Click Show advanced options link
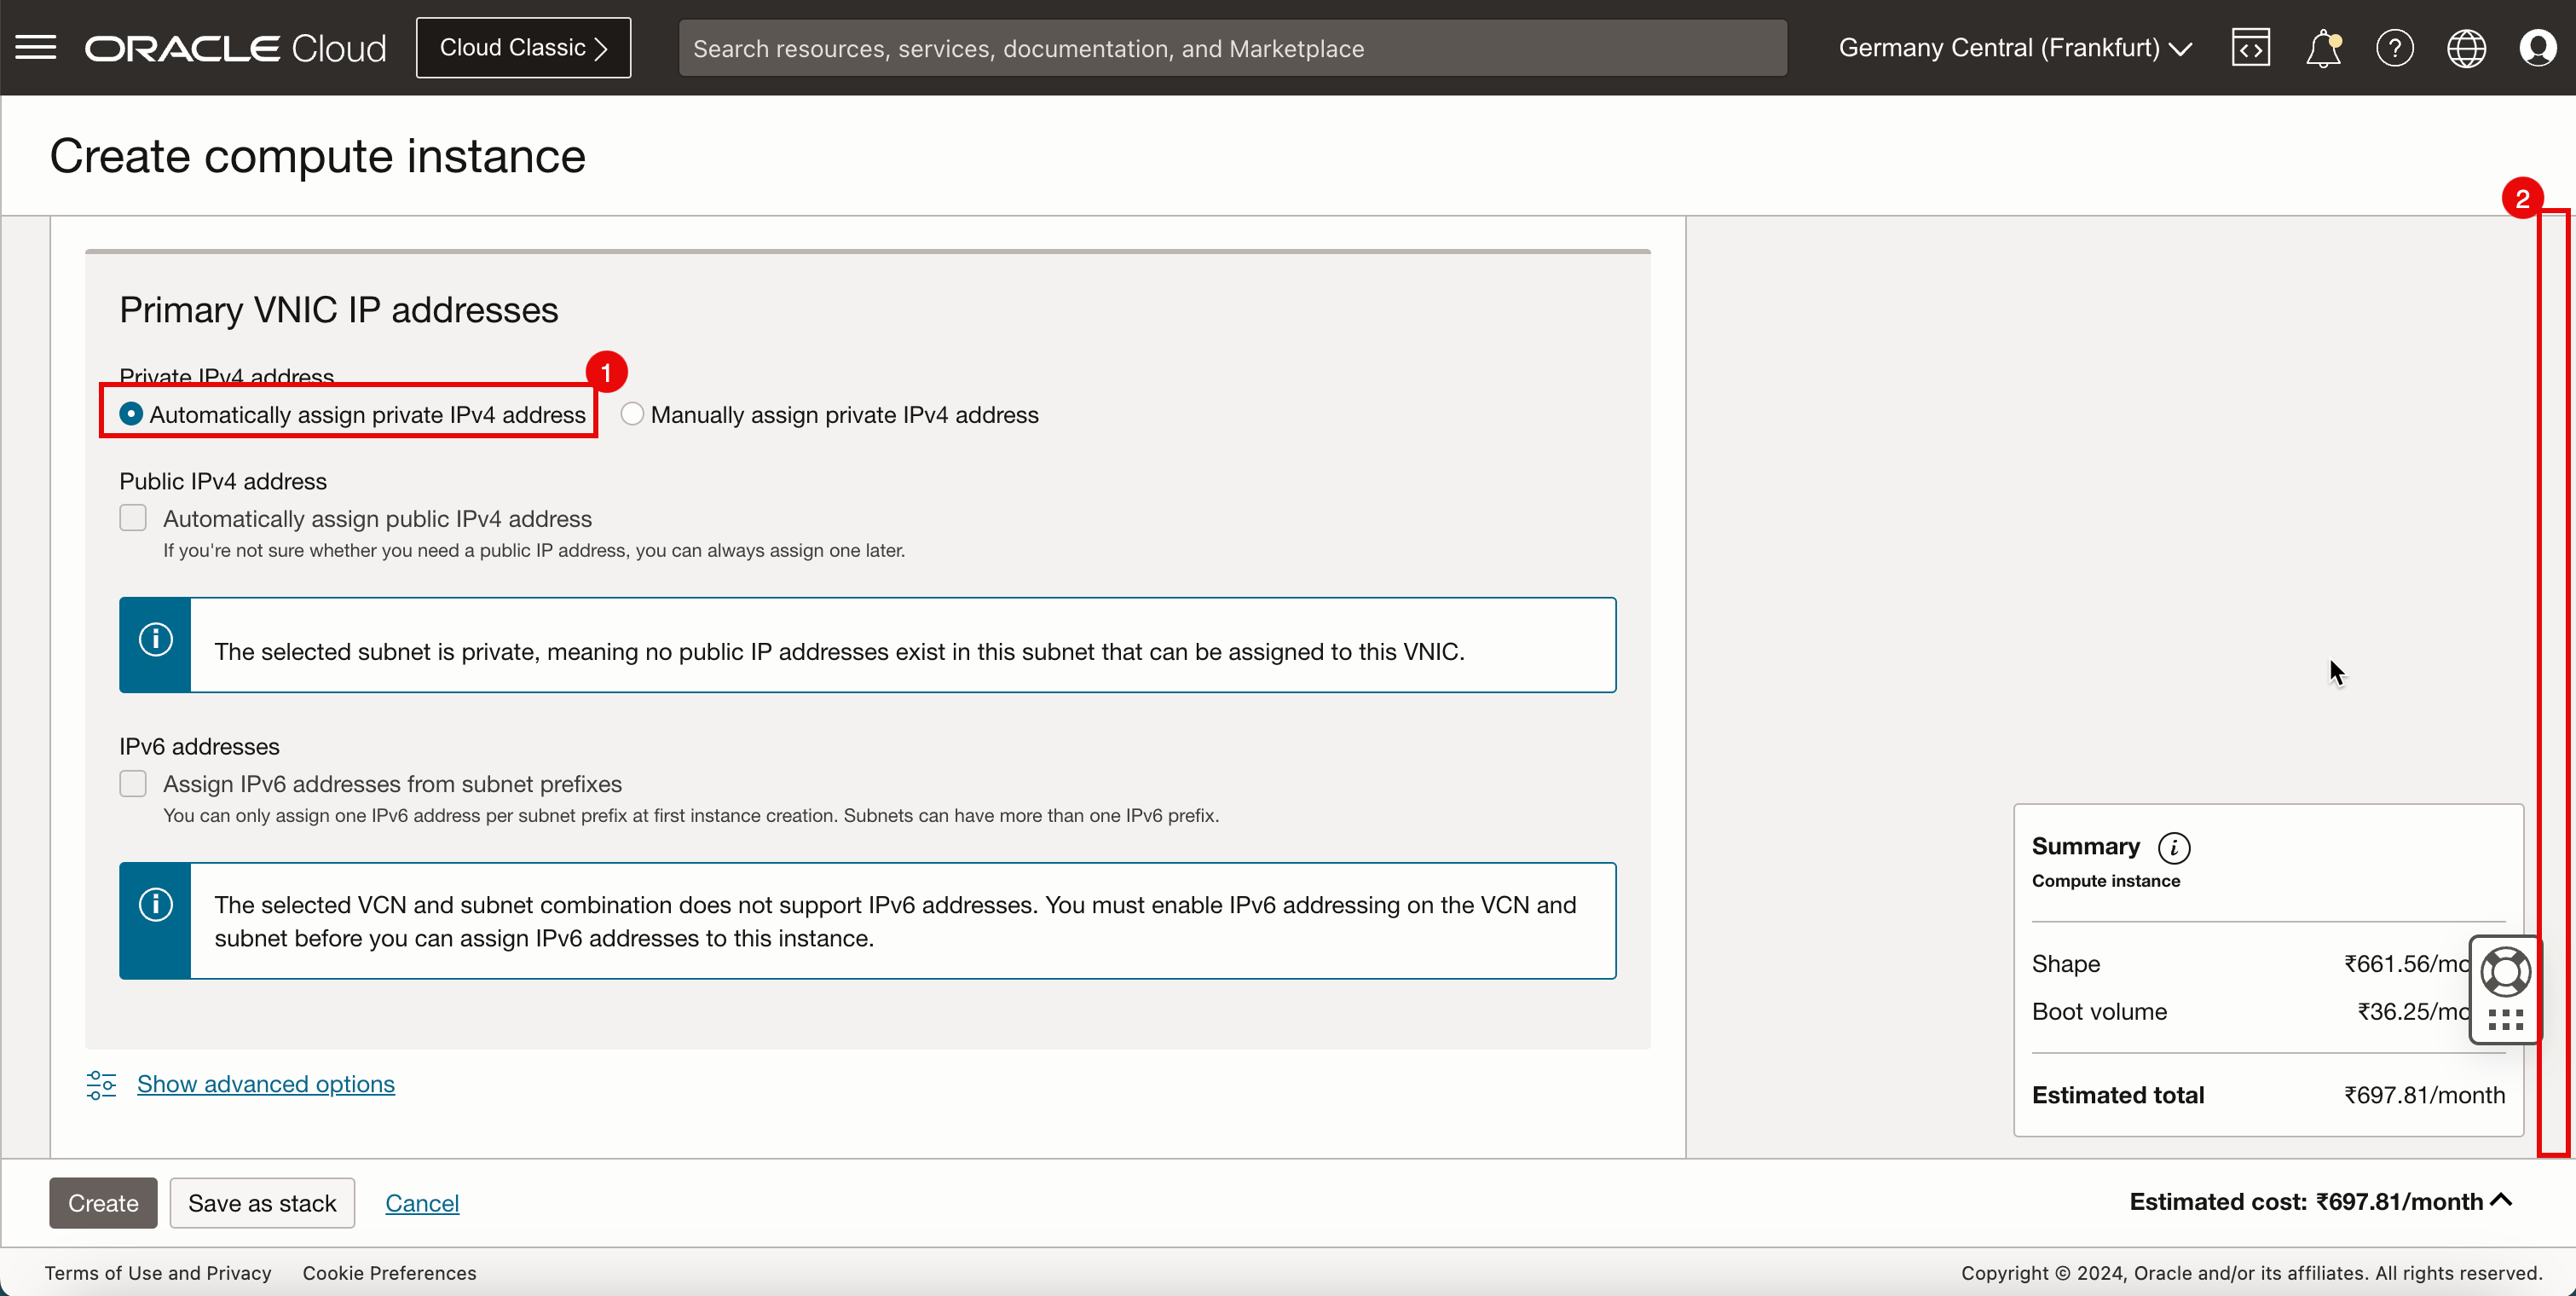Screen dimensions: 2576x1296 tap(265, 1085)
